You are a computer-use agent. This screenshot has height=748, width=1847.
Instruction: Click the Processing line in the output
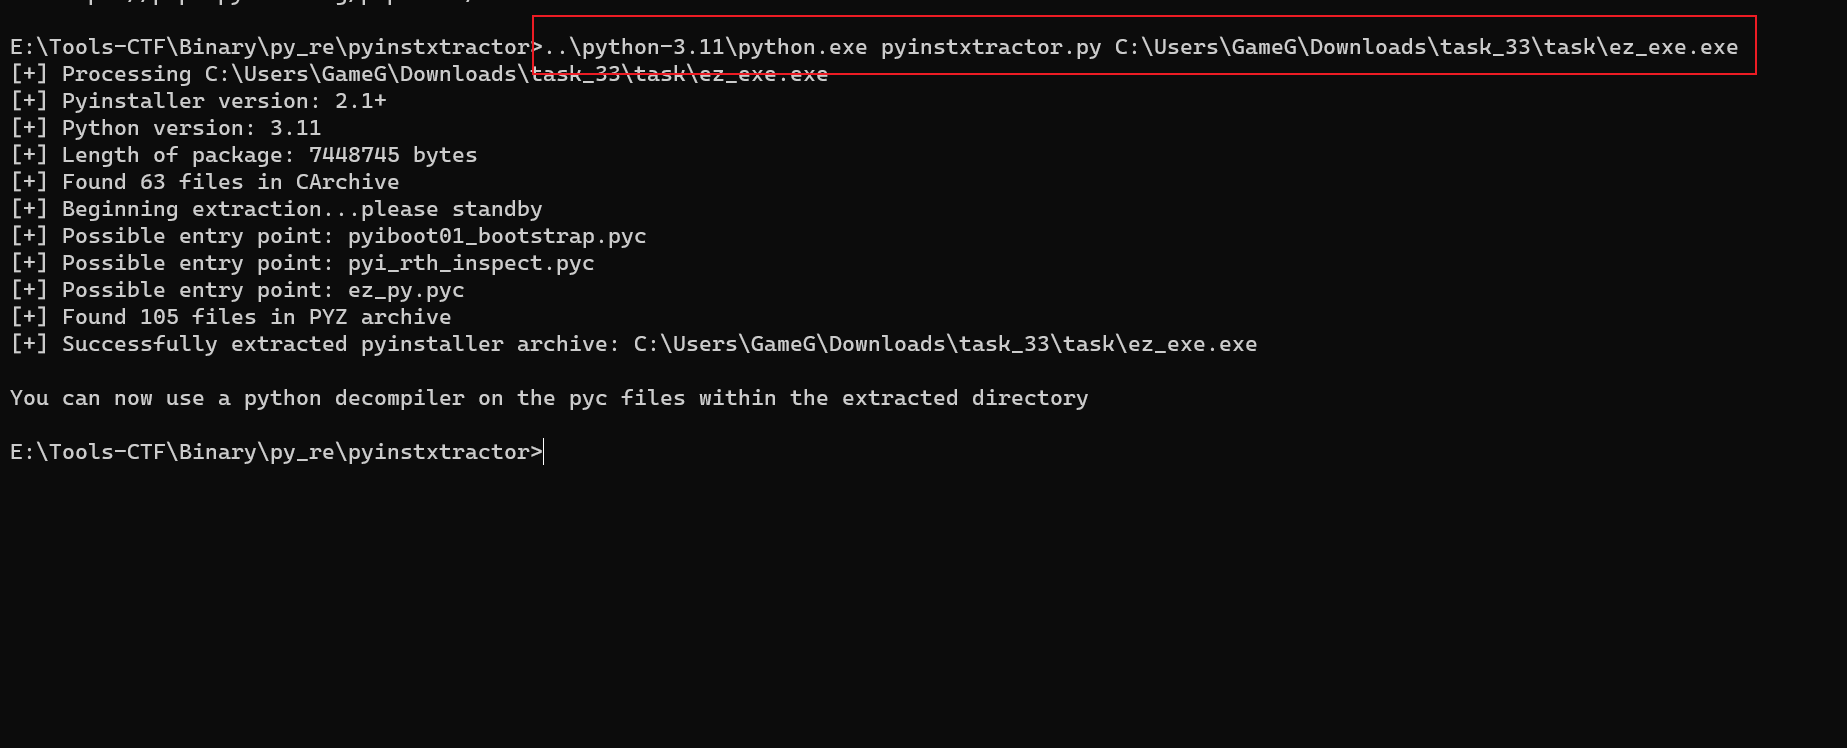(419, 74)
